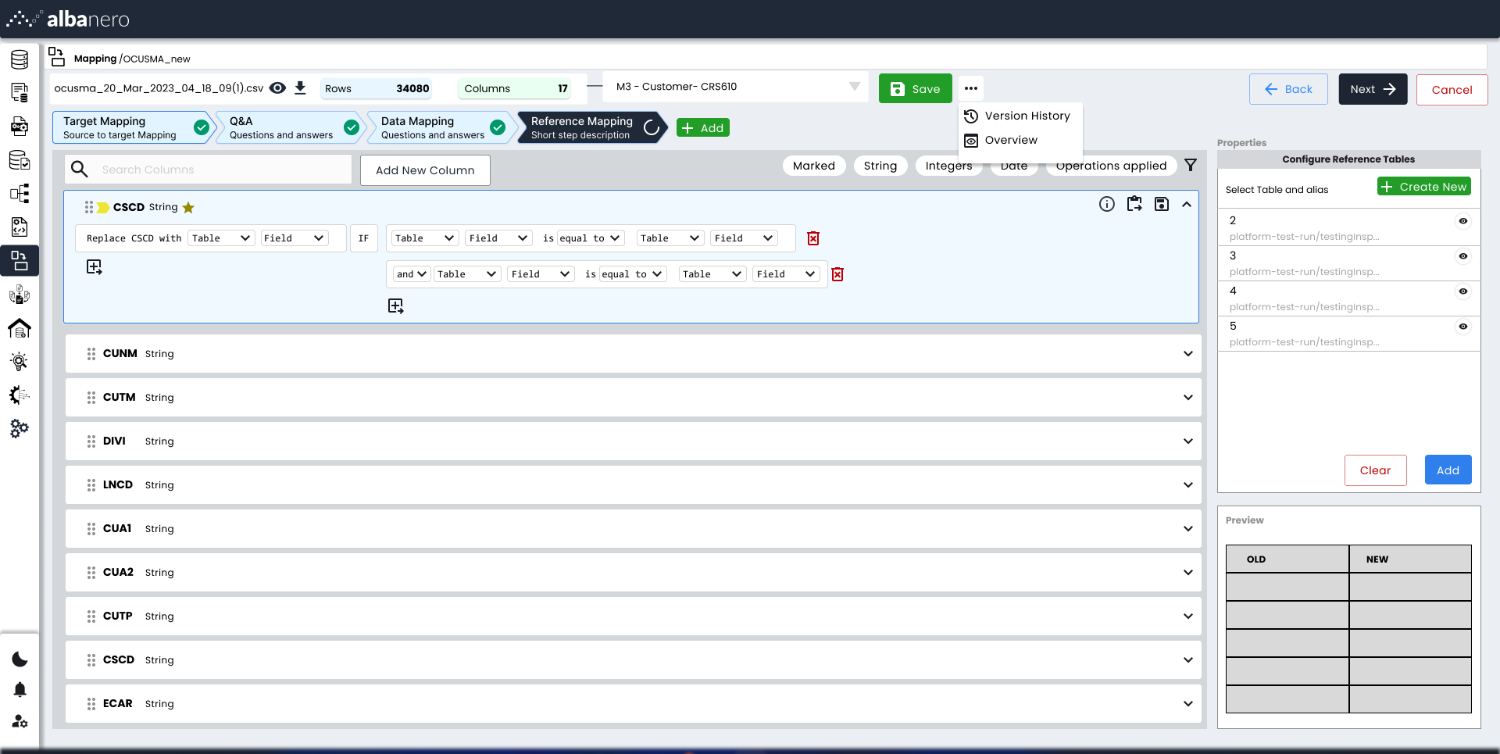The height and width of the screenshot is (754, 1500).
Task: Click the save disk icon in the CSCD card
Action: point(1161,204)
